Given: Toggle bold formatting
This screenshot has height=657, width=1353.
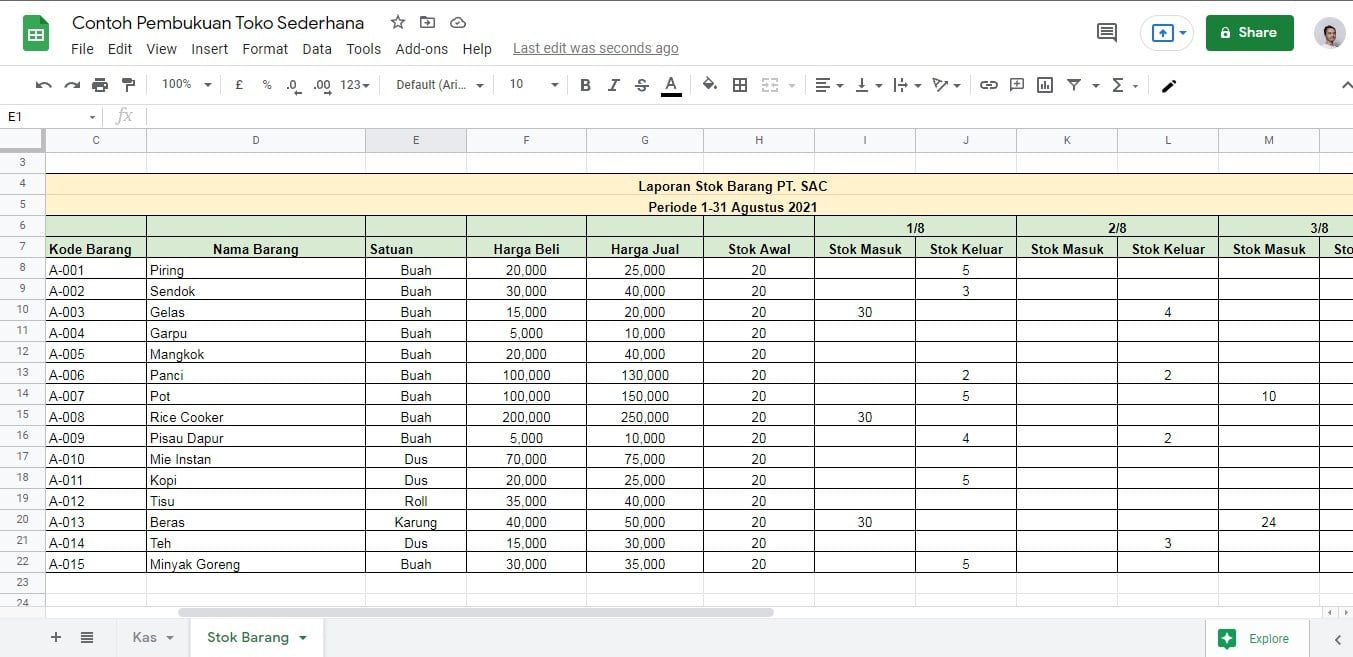Looking at the screenshot, I should (x=586, y=85).
